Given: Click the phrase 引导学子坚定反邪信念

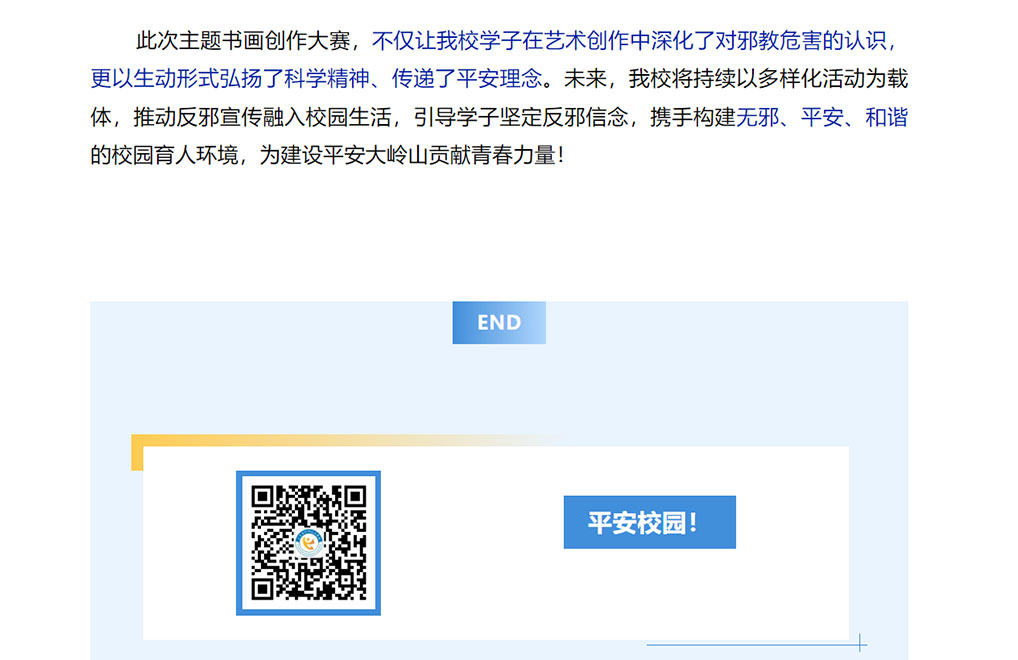Looking at the screenshot, I should point(521,117).
